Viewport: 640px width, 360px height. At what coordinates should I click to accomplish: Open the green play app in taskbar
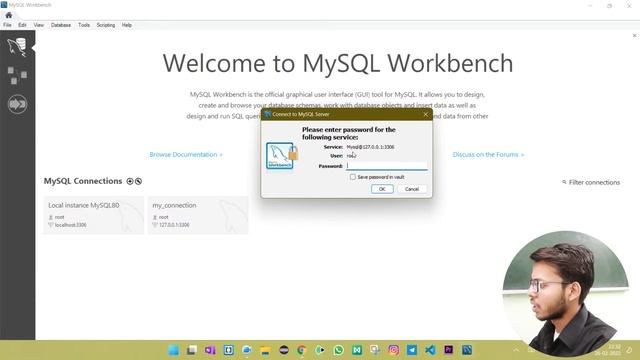(x=320, y=350)
